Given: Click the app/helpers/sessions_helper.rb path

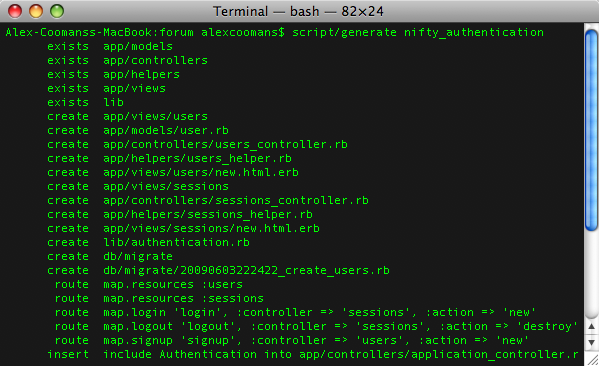Looking at the screenshot, I should point(208,214).
